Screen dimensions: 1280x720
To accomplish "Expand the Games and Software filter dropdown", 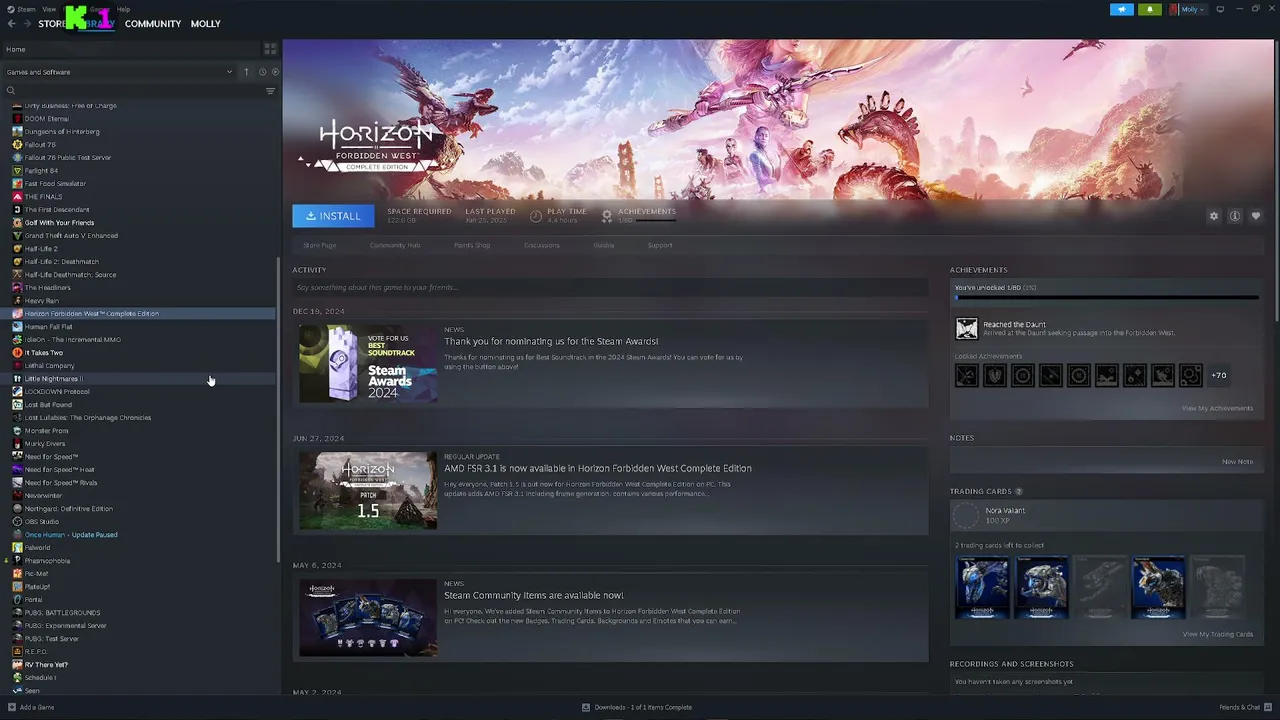I will point(119,72).
